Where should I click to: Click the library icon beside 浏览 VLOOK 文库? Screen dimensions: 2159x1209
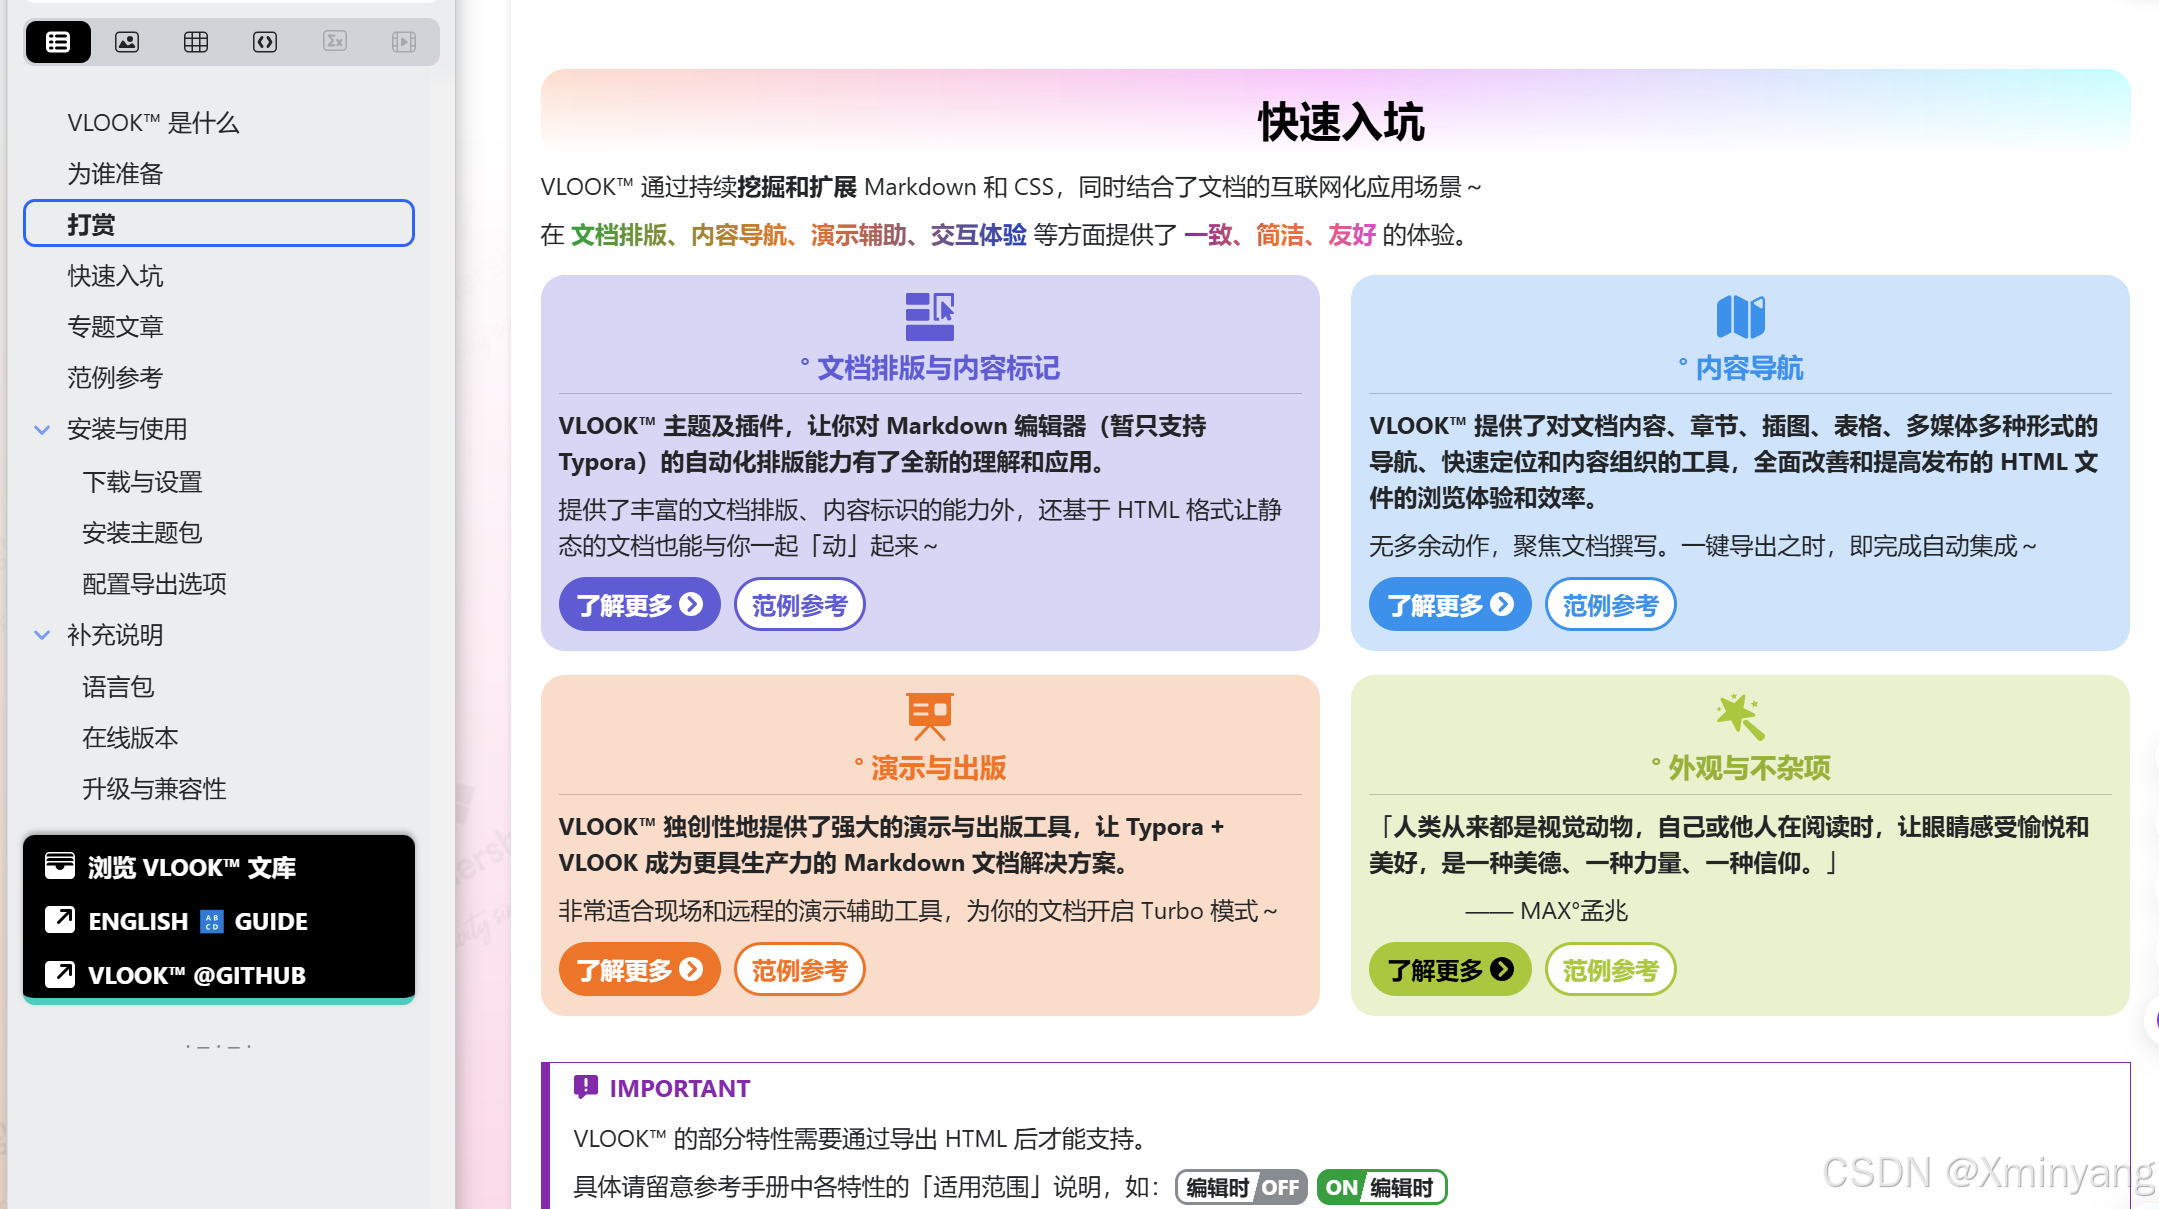click(60, 866)
